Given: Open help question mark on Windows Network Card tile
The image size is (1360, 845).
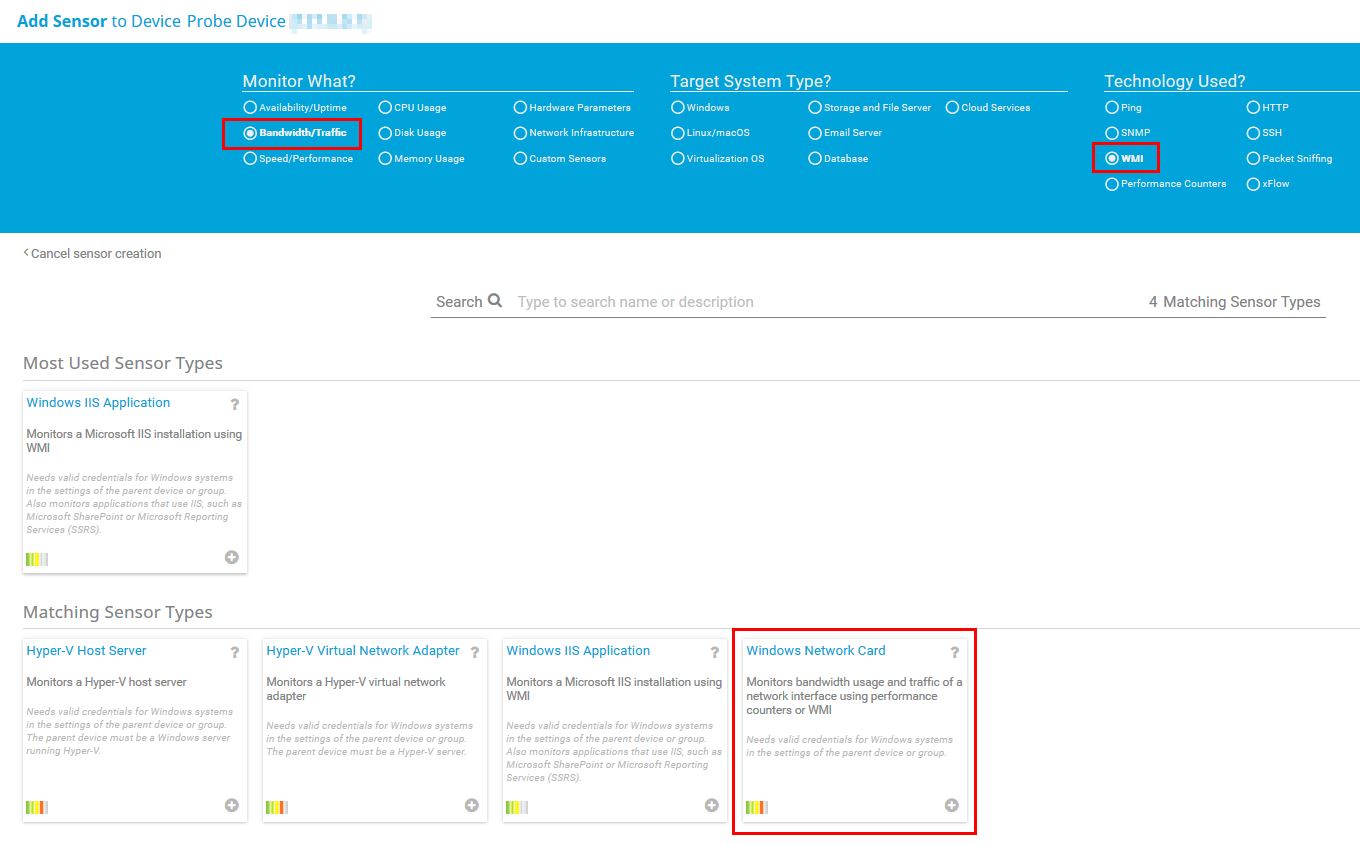Looking at the screenshot, I should [954, 651].
